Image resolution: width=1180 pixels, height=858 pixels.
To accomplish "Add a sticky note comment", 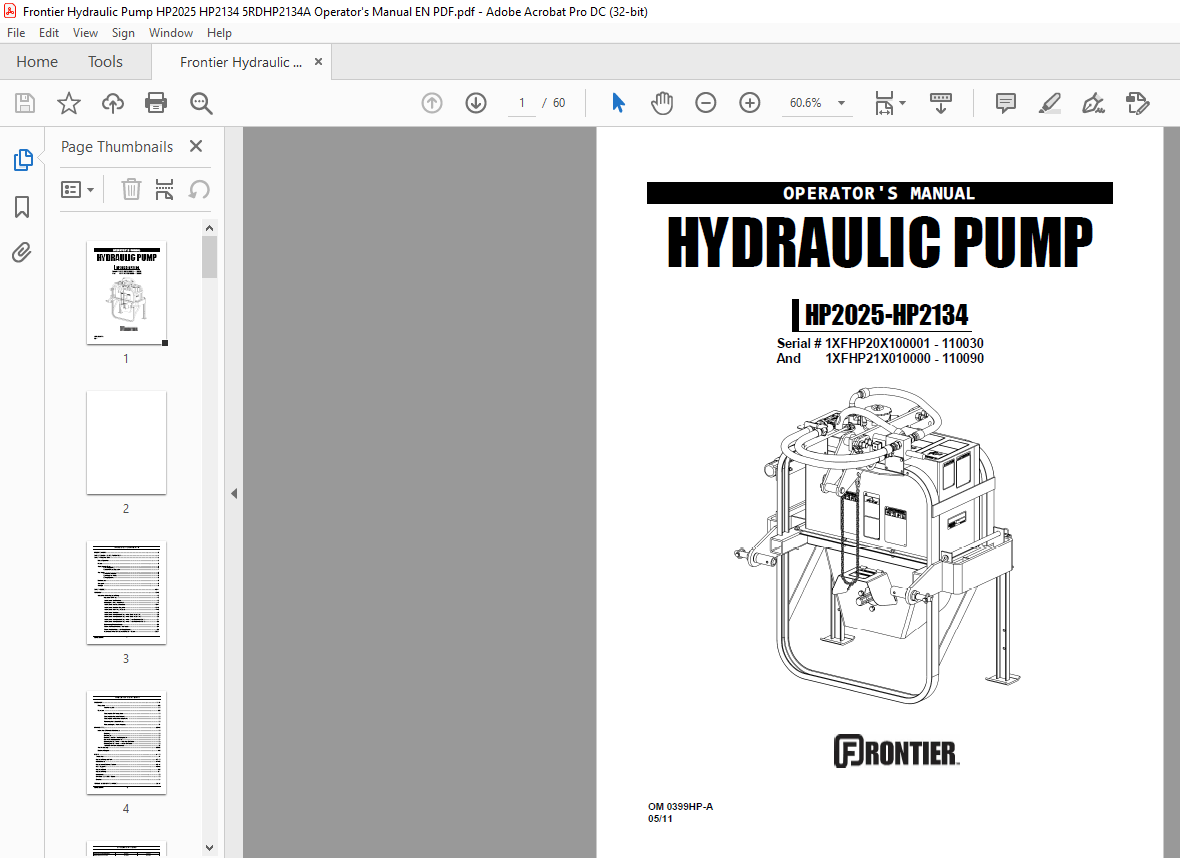I will 1005,103.
